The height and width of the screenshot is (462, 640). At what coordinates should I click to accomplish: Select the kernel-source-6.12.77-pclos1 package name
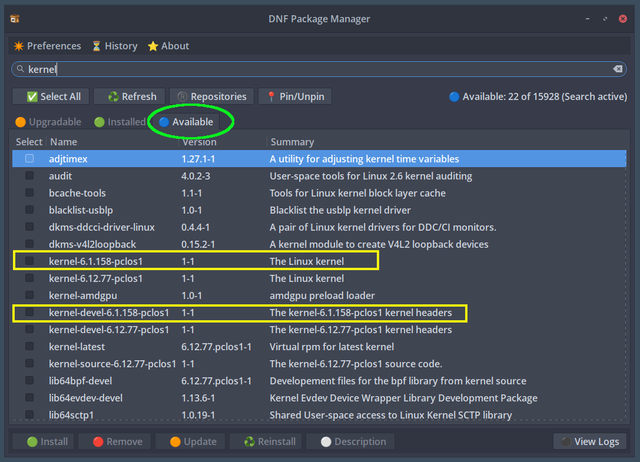point(112,364)
